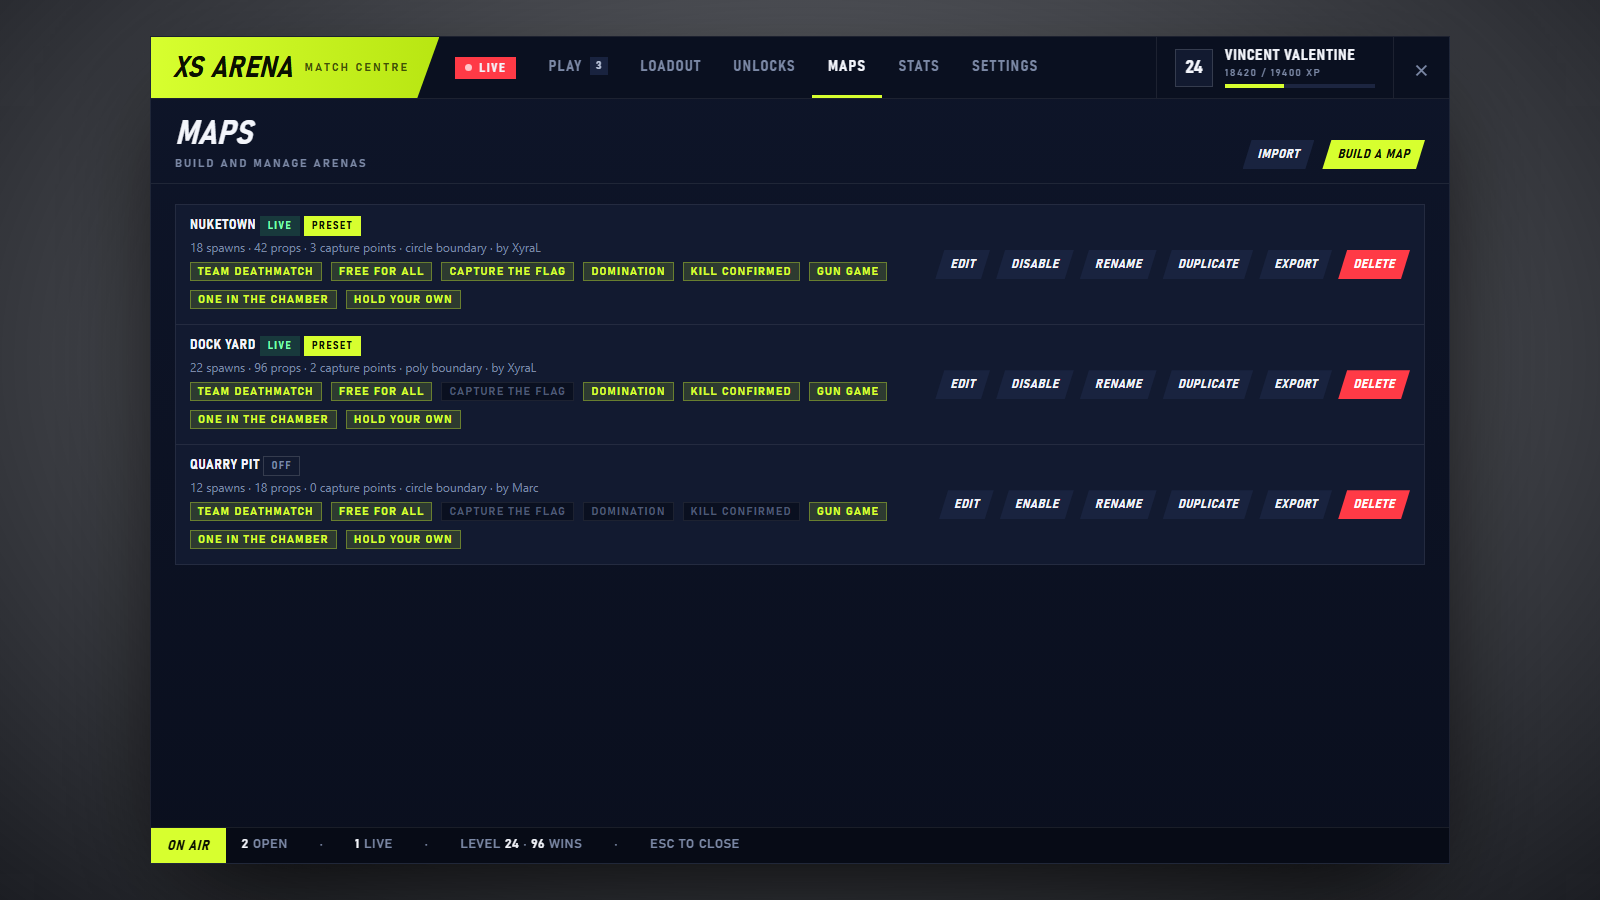Rename the Quarry Pit map

pyautogui.click(x=1118, y=504)
